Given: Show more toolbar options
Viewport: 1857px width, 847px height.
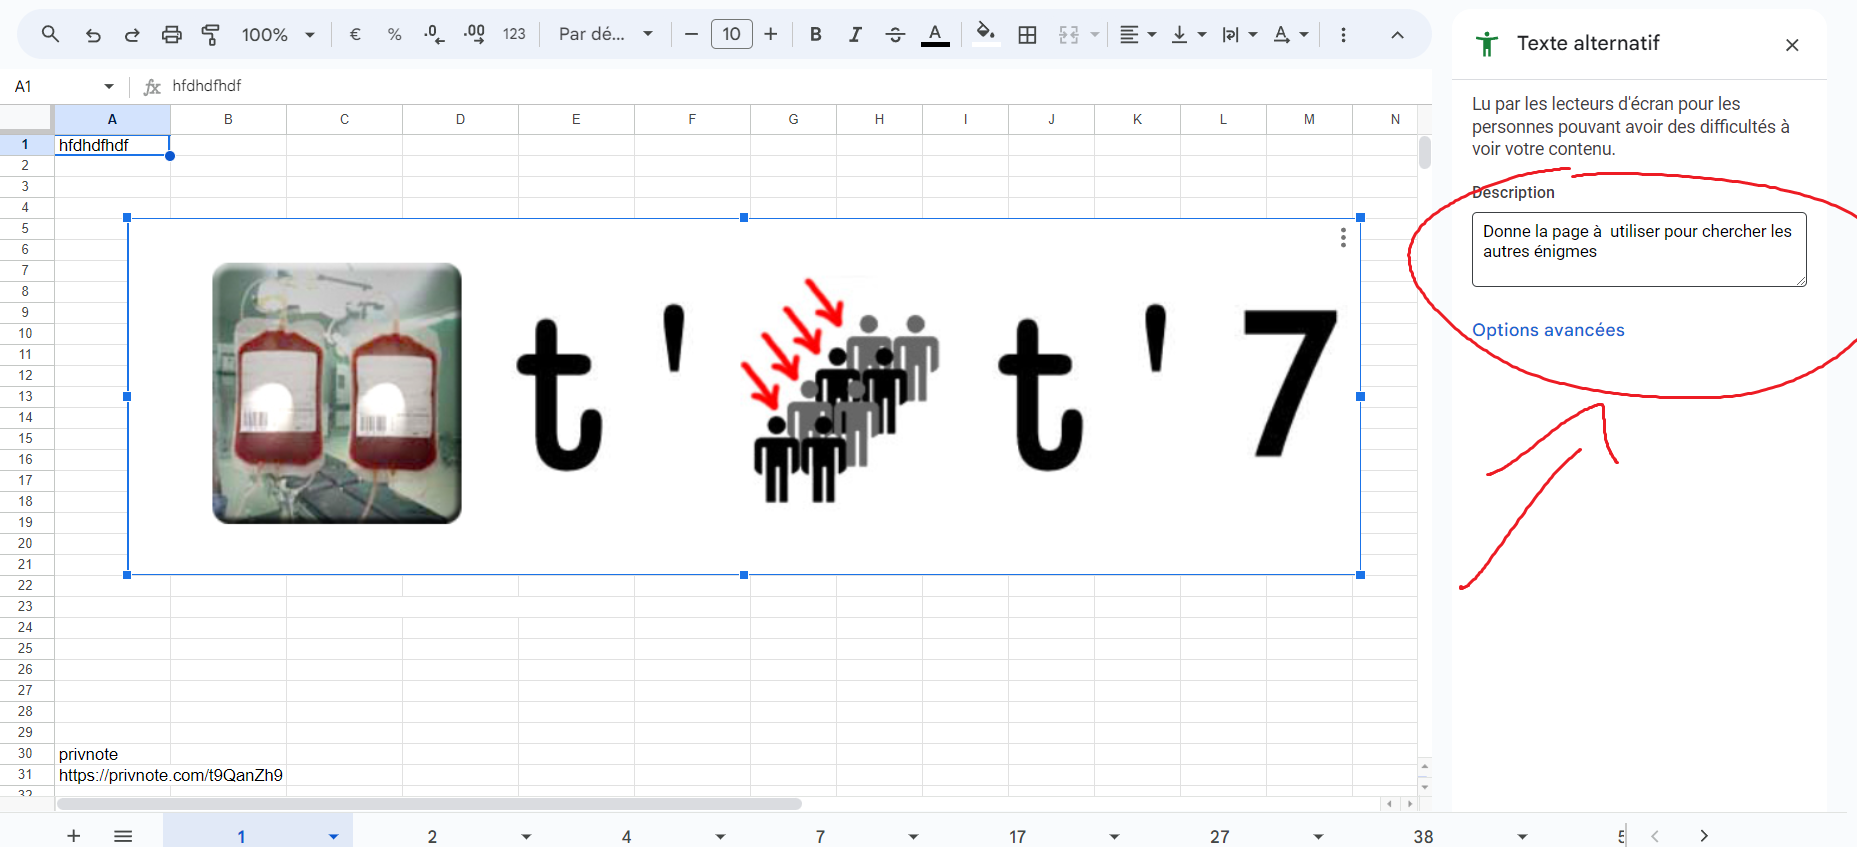Looking at the screenshot, I should click(x=1343, y=34).
